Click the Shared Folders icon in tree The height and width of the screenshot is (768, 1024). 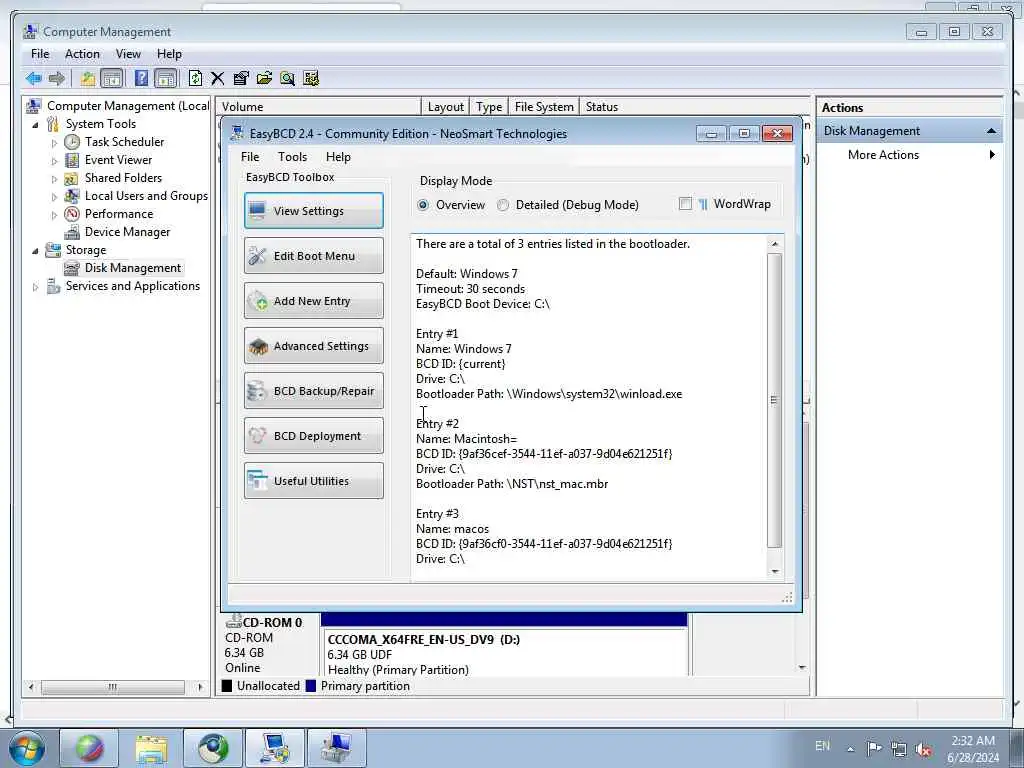coord(72,178)
